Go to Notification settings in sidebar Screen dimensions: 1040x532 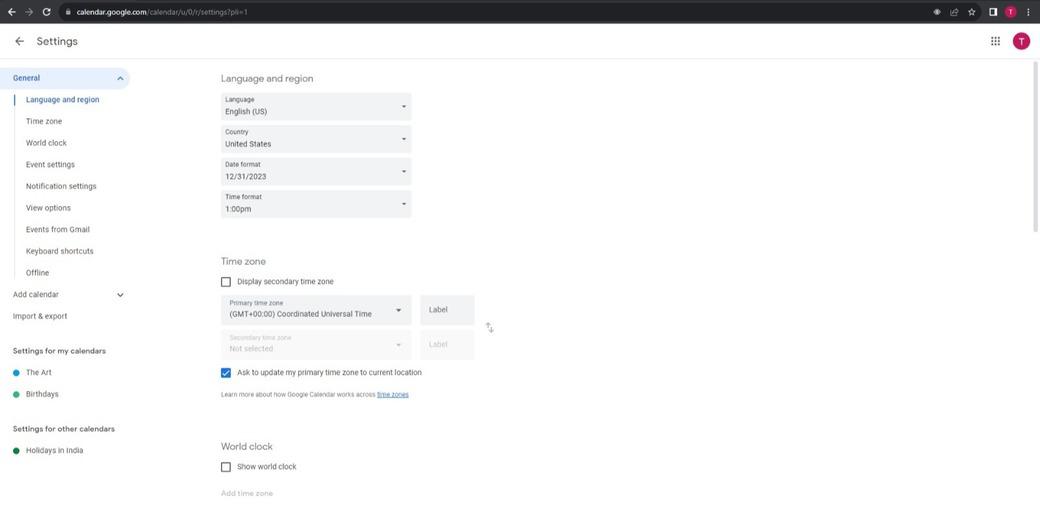(61, 186)
